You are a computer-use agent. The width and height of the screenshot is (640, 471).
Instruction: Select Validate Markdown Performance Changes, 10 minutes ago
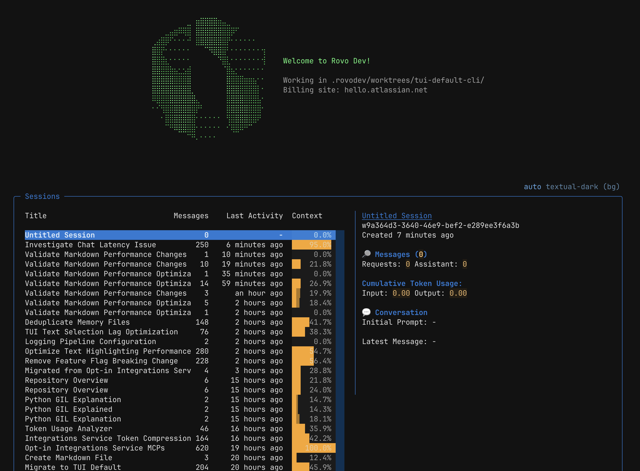[x=180, y=254]
